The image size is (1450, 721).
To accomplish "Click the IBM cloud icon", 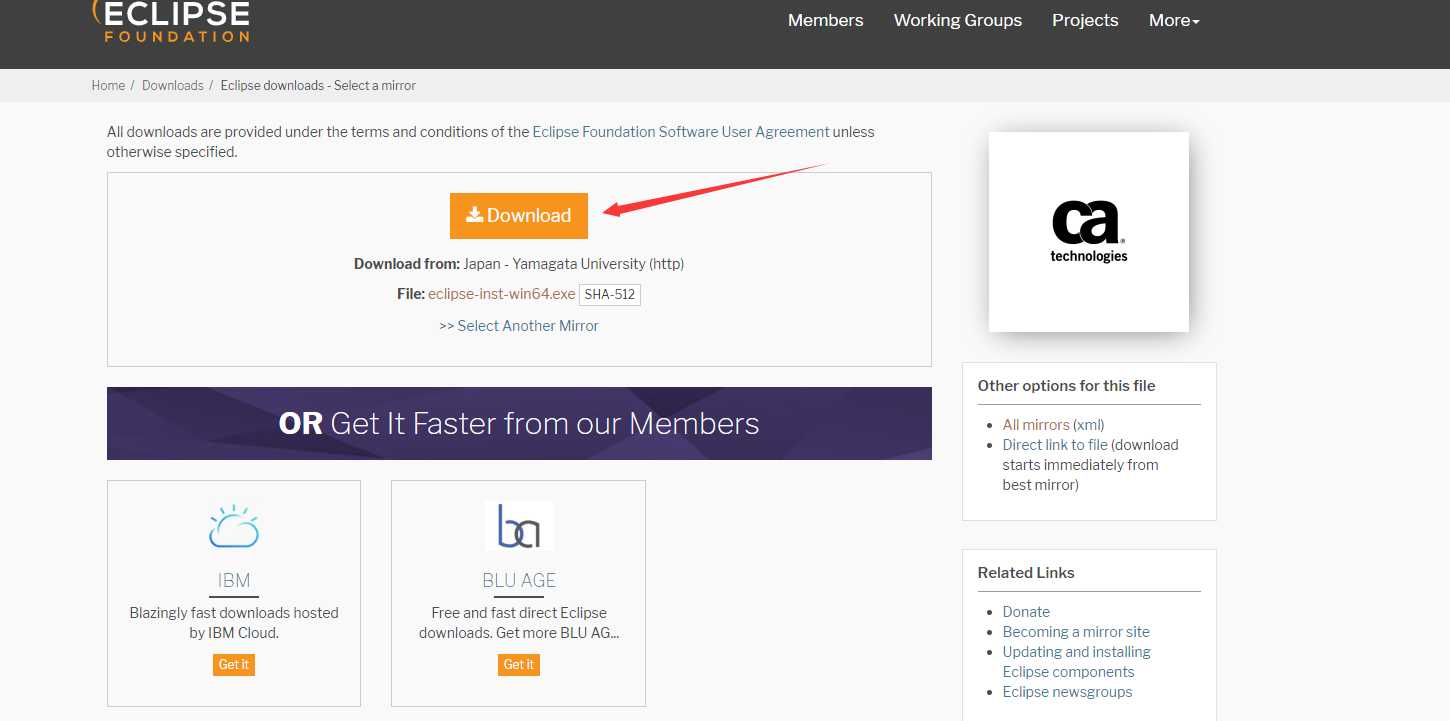I will coord(234,526).
